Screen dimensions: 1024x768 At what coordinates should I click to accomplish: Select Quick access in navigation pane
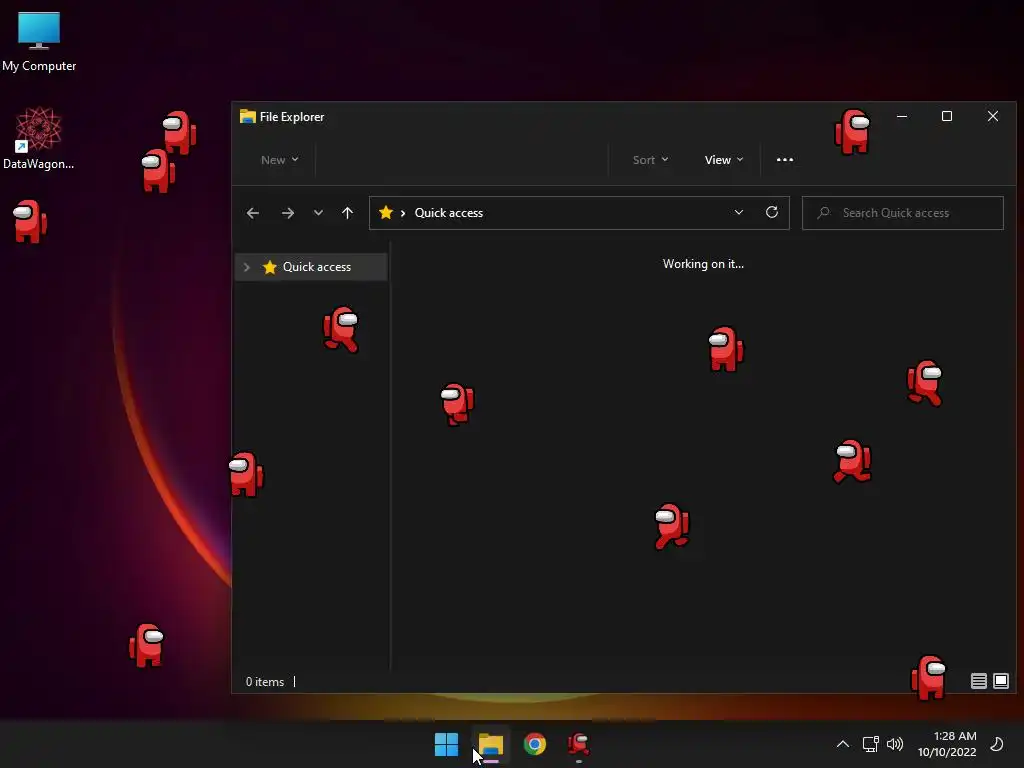pos(311,267)
